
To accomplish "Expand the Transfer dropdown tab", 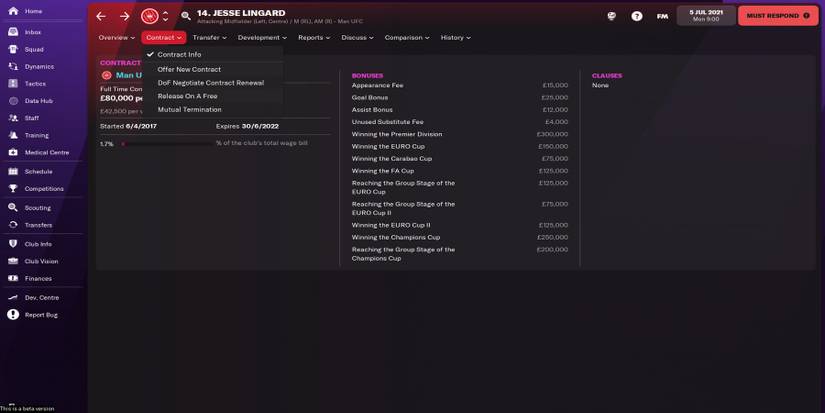I will click(209, 38).
